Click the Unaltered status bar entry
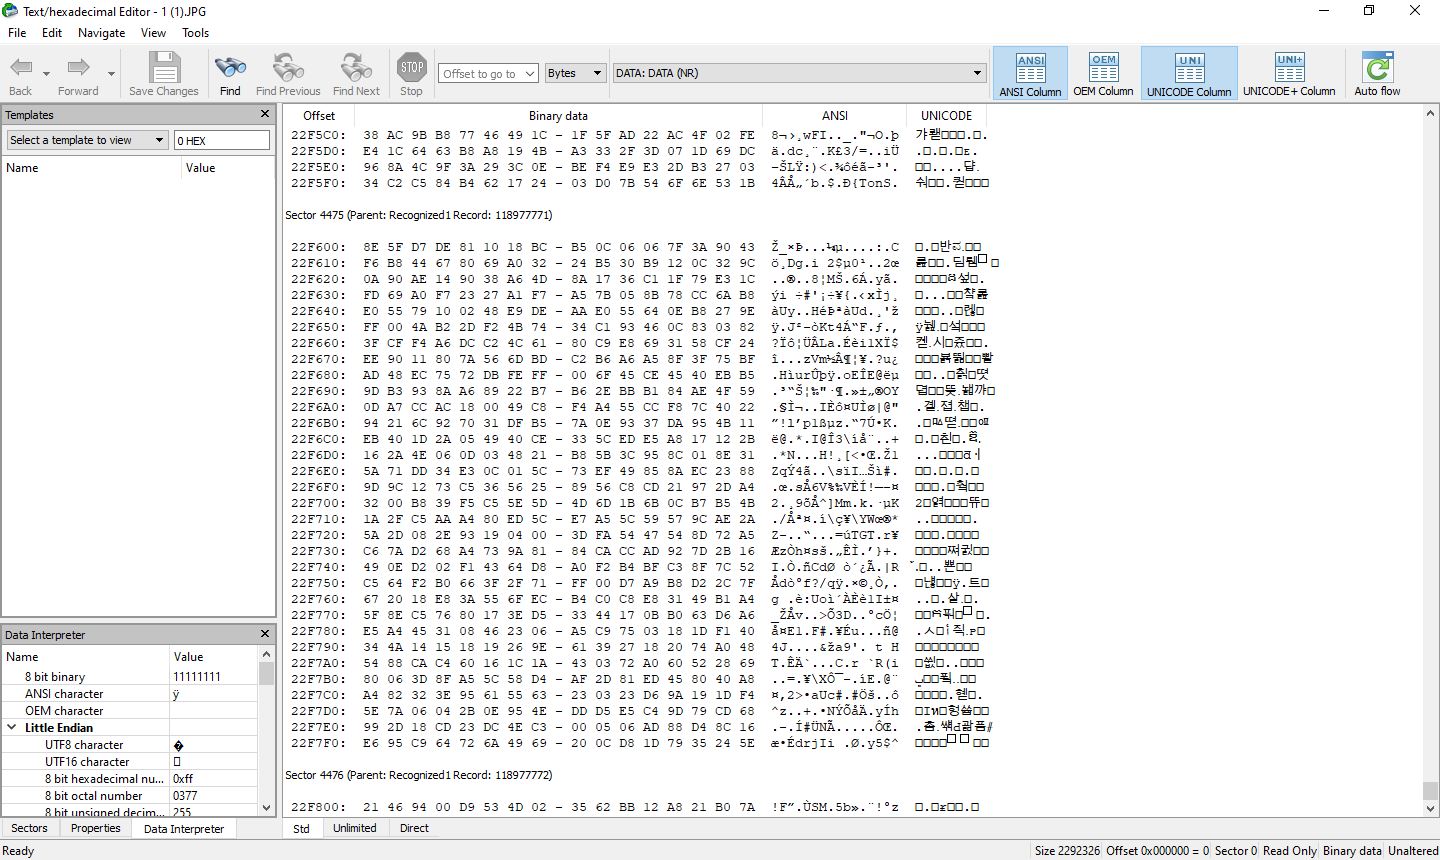 pos(1413,851)
